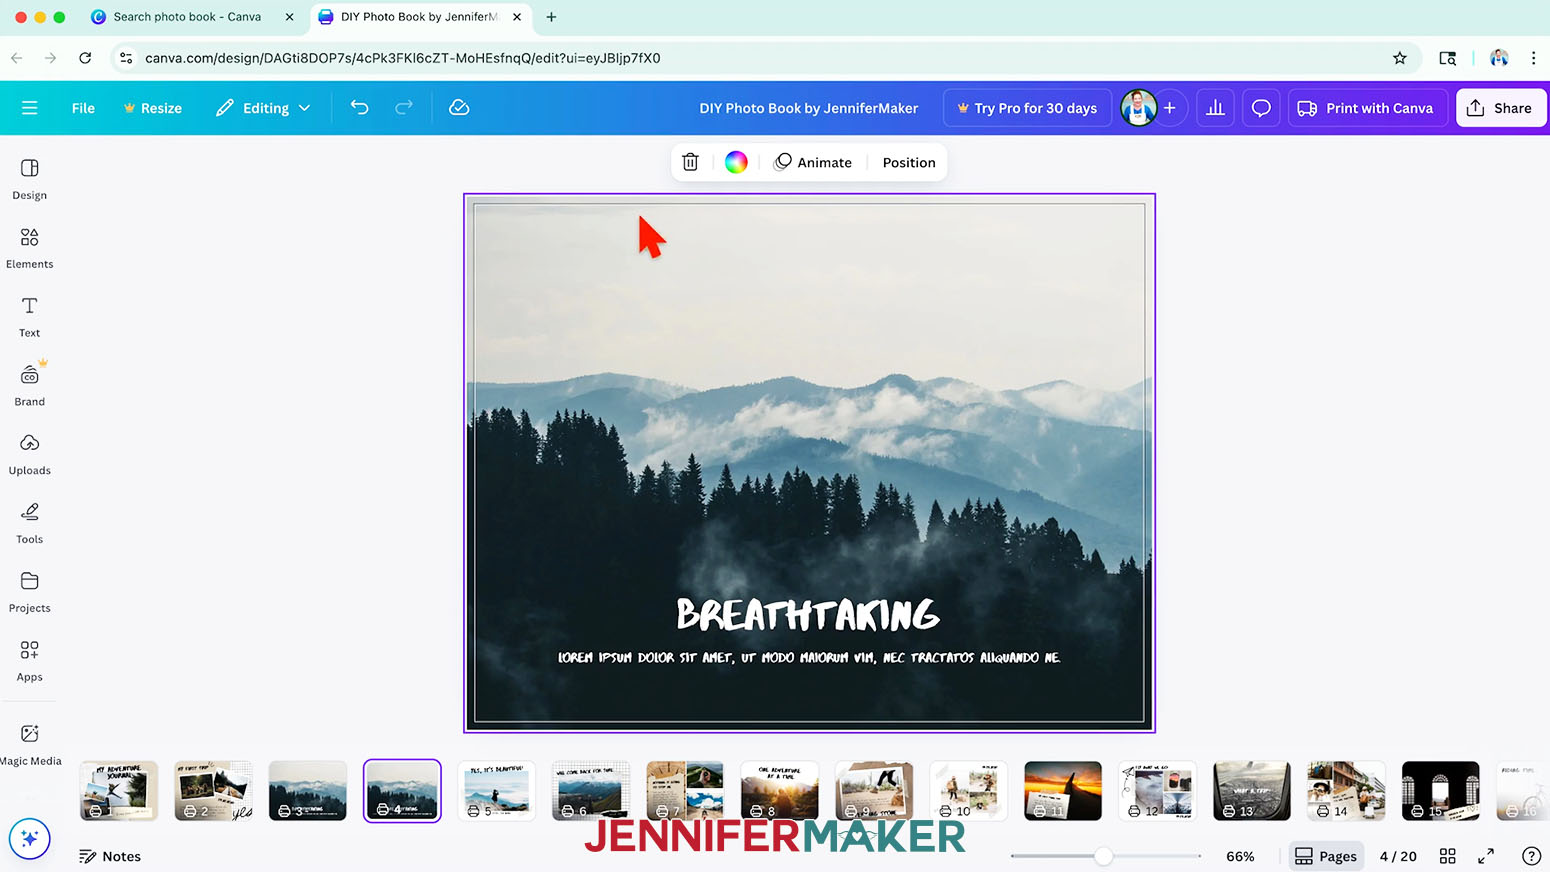
Task: Open the analytics chart icon
Action: (x=1215, y=108)
